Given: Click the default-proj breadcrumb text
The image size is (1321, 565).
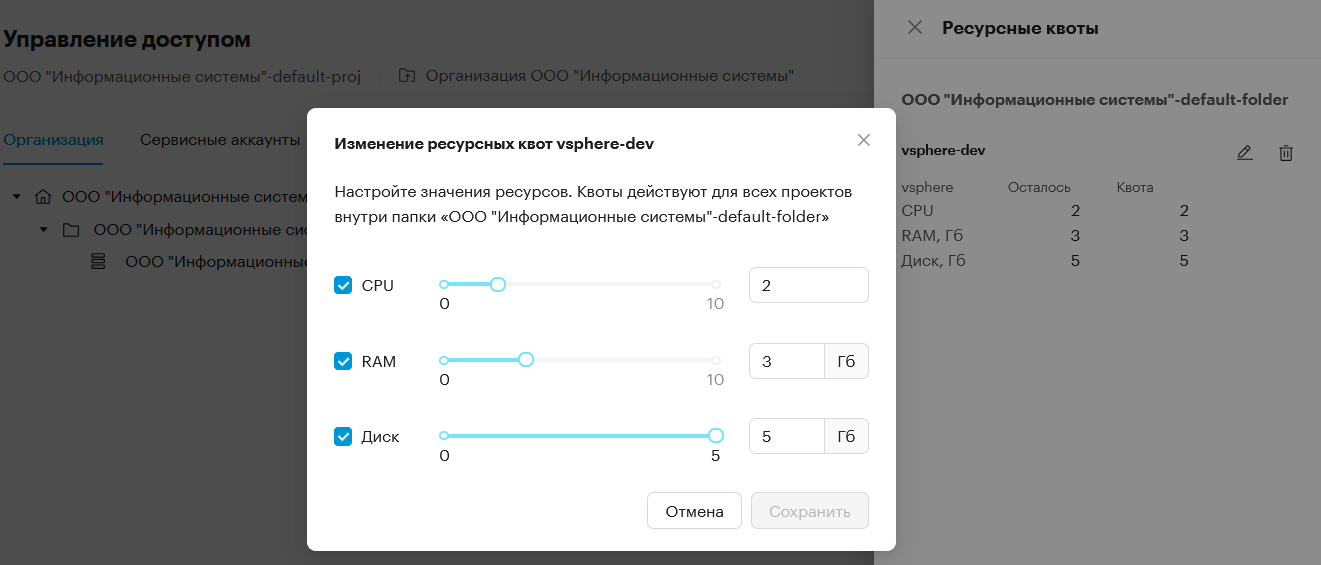Looking at the screenshot, I should click(x=181, y=75).
